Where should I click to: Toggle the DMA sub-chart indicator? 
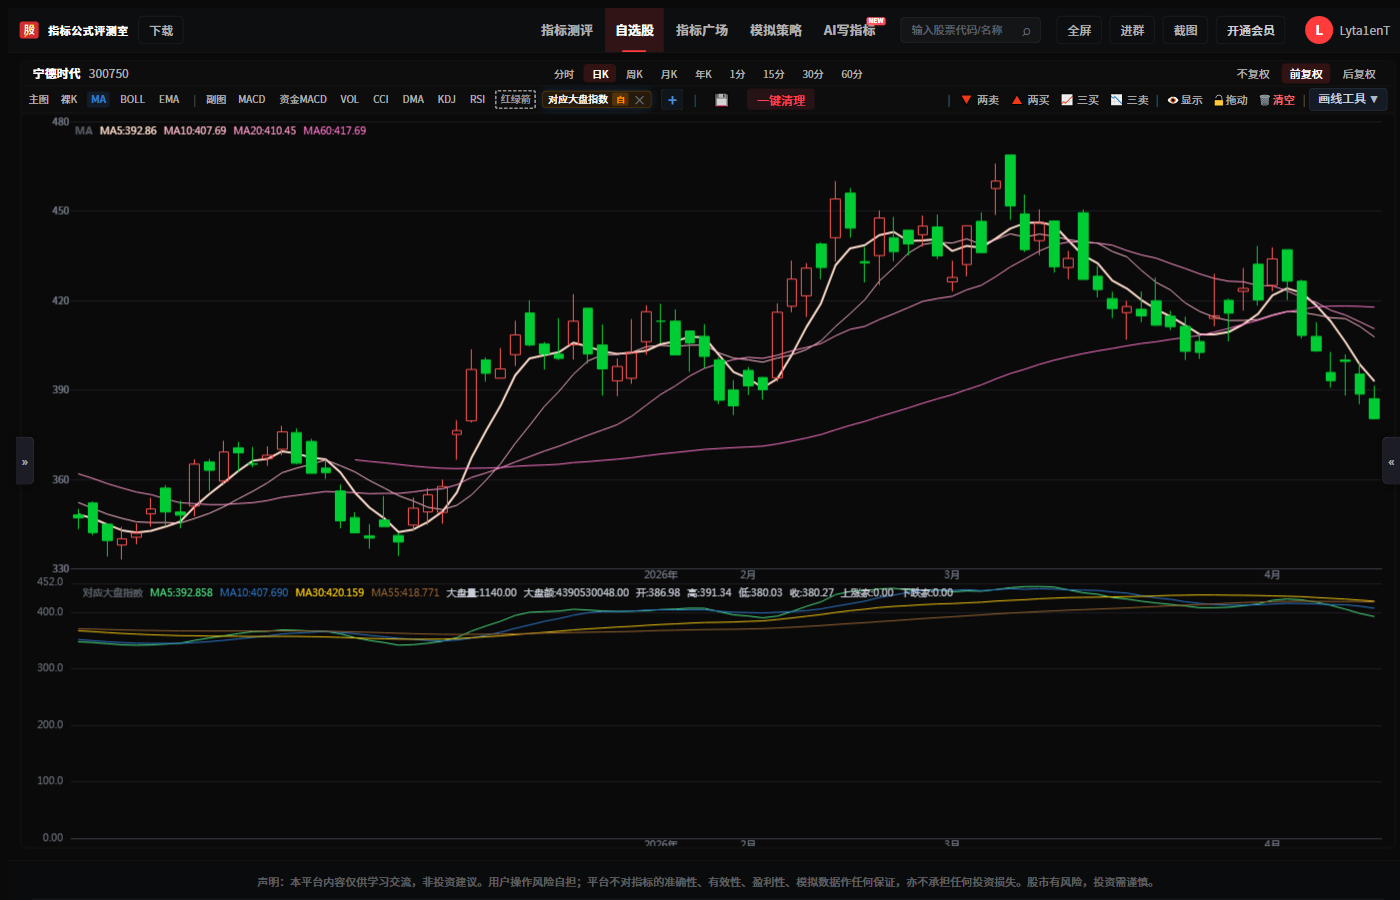[x=413, y=100]
